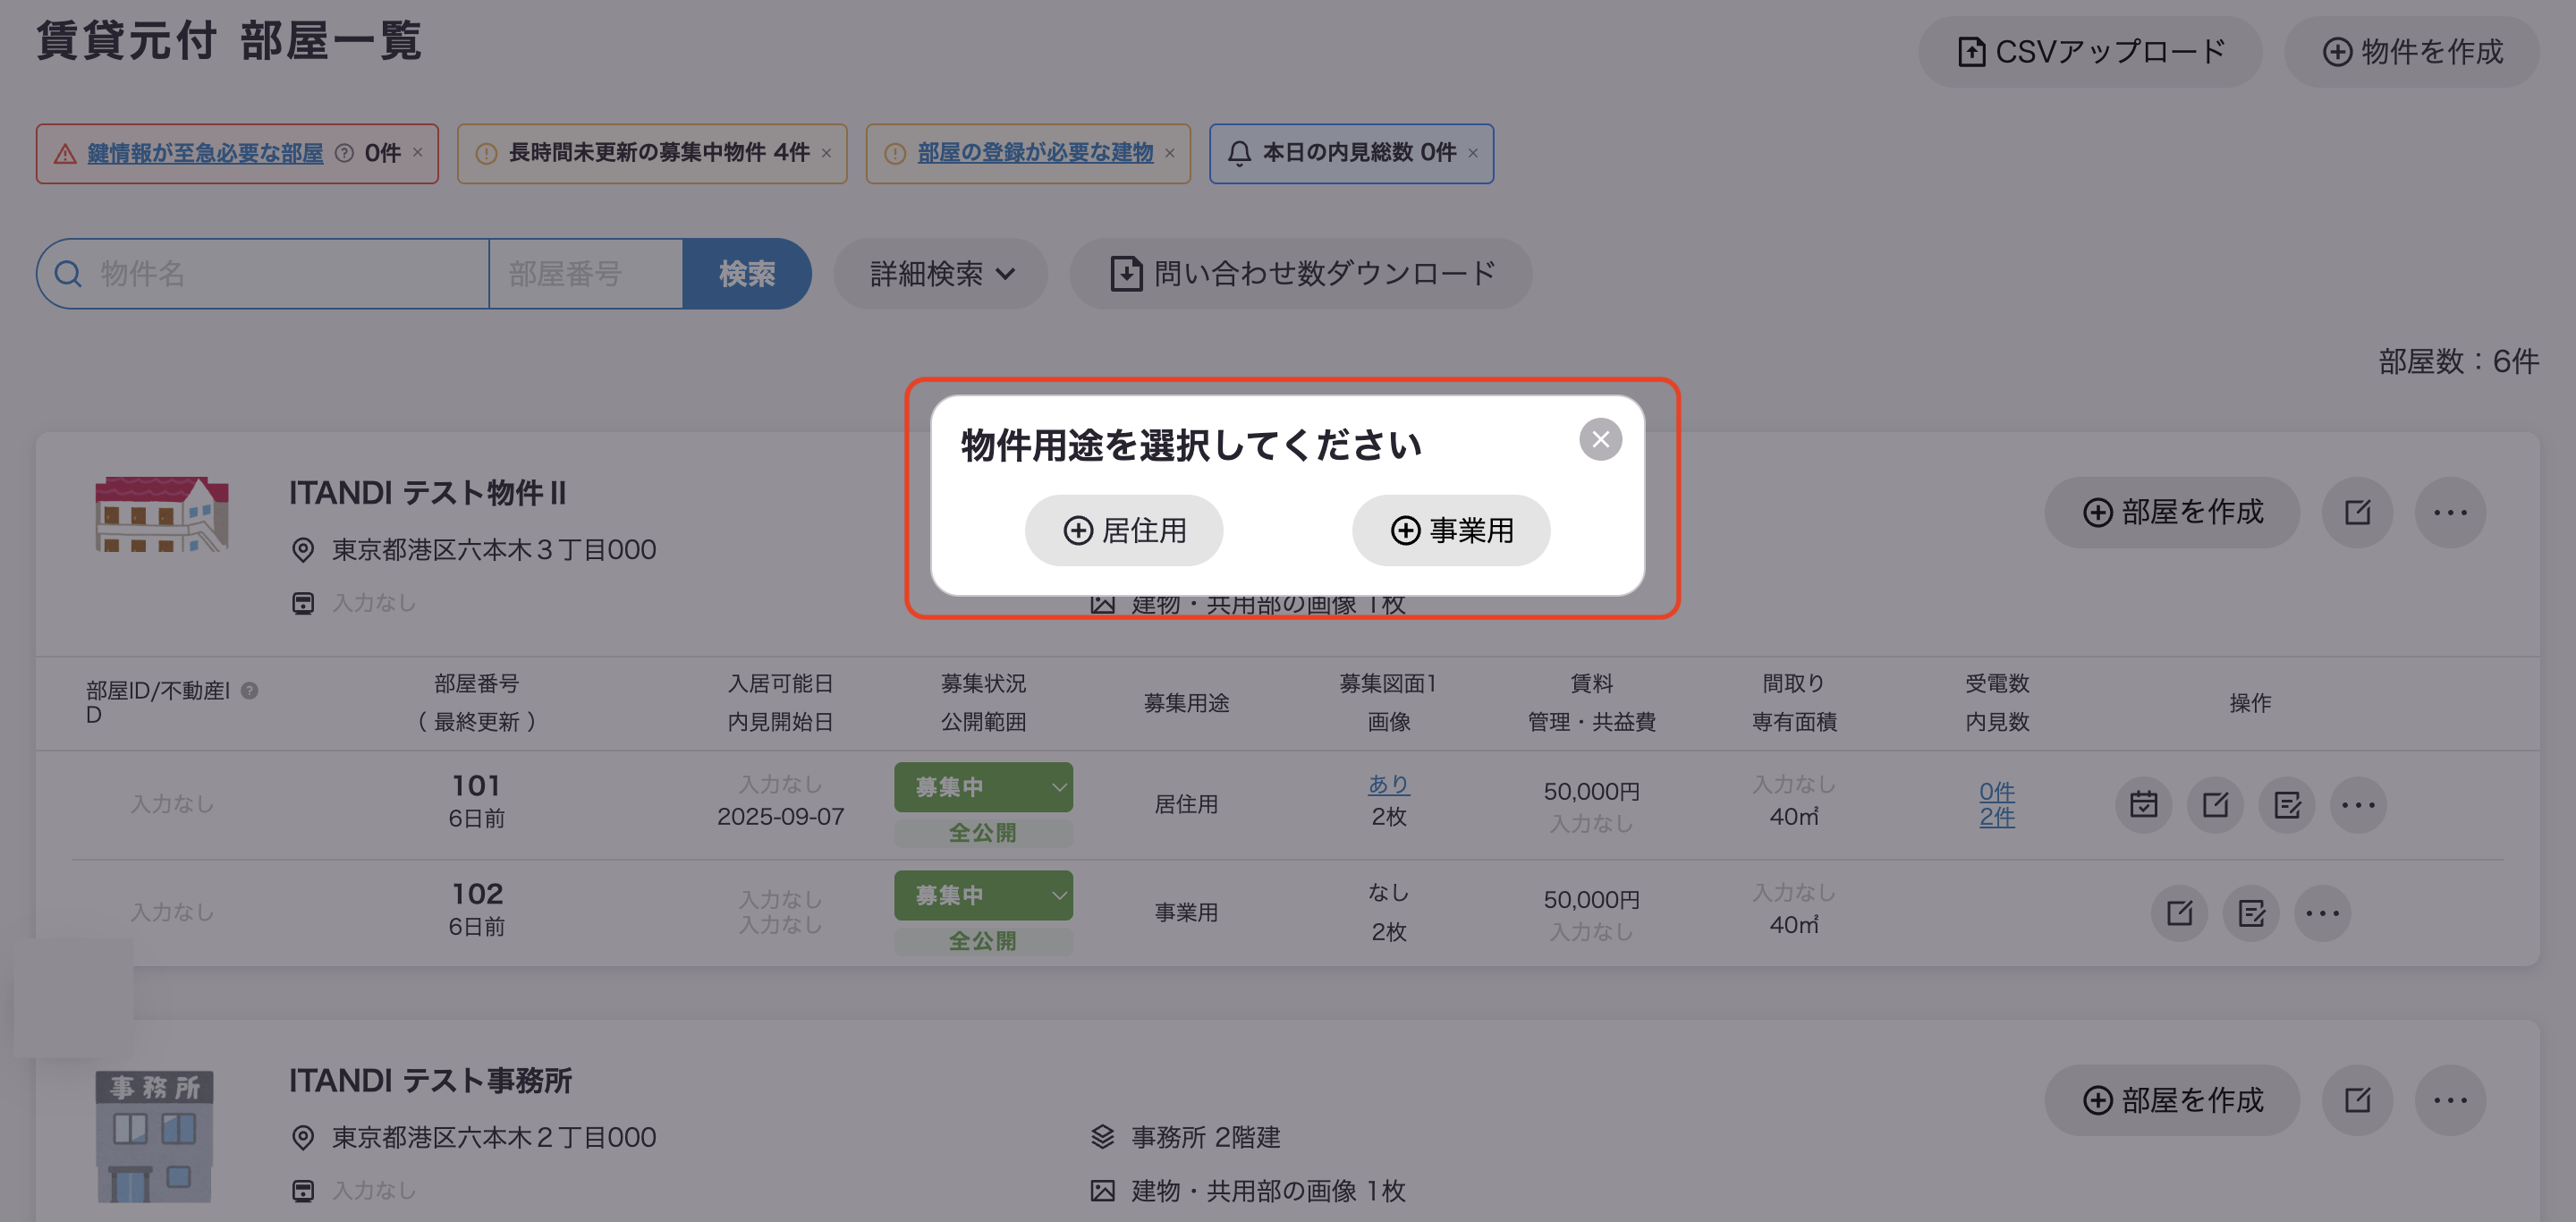
Task: Open more options for room 101
Action: click(2358, 804)
